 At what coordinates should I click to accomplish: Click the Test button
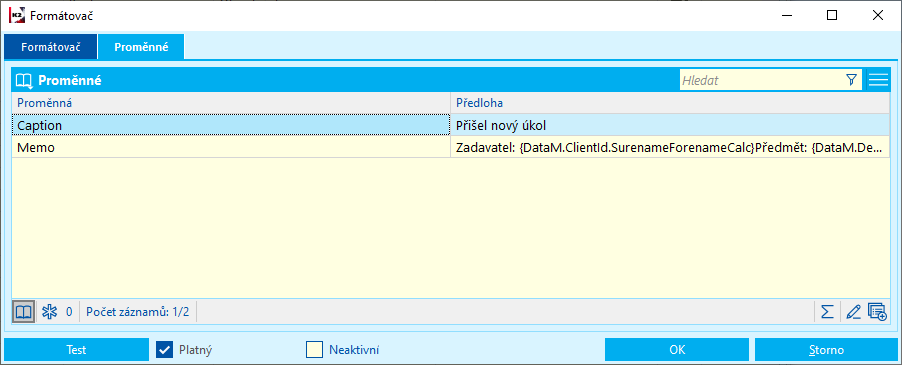point(76,349)
